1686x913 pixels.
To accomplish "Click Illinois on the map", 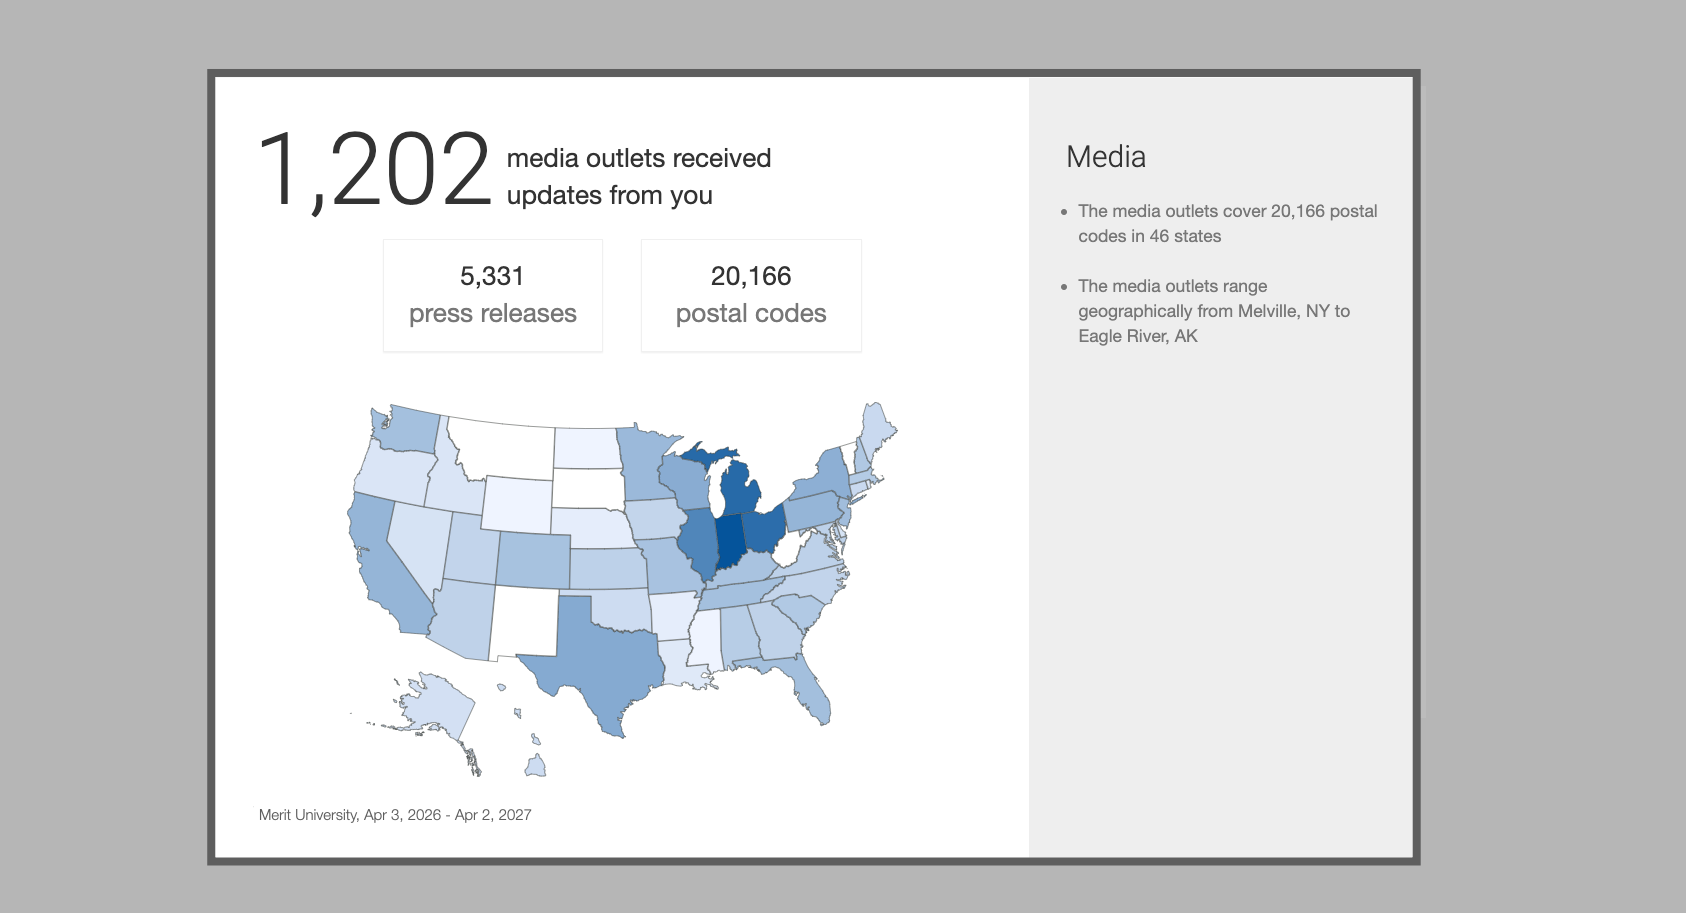I will (x=698, y=543).
